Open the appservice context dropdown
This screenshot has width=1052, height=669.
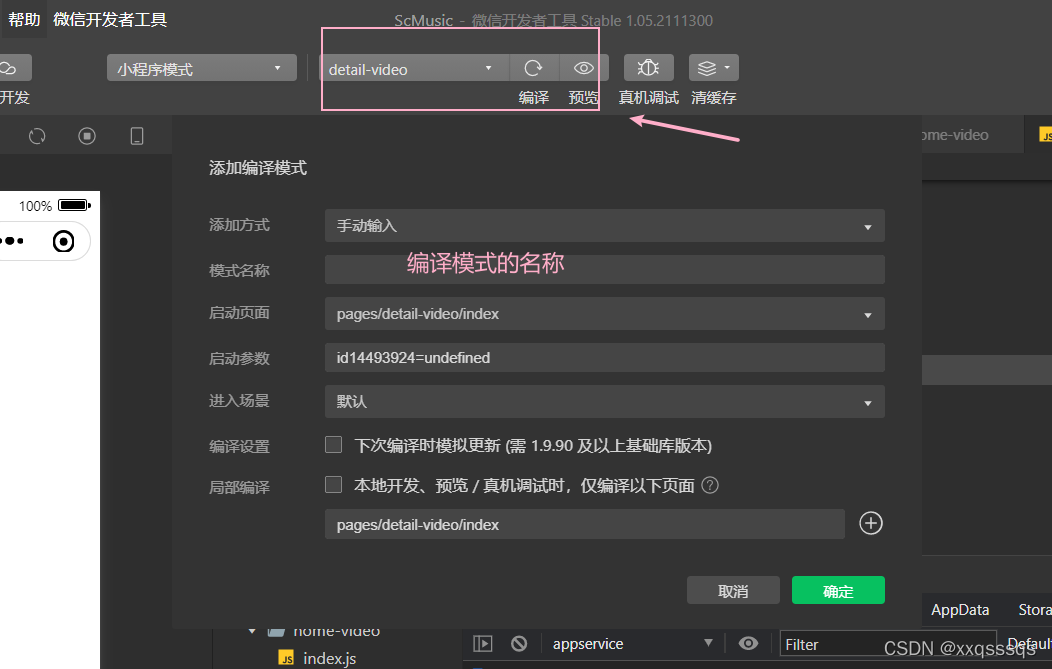point(632,644)
